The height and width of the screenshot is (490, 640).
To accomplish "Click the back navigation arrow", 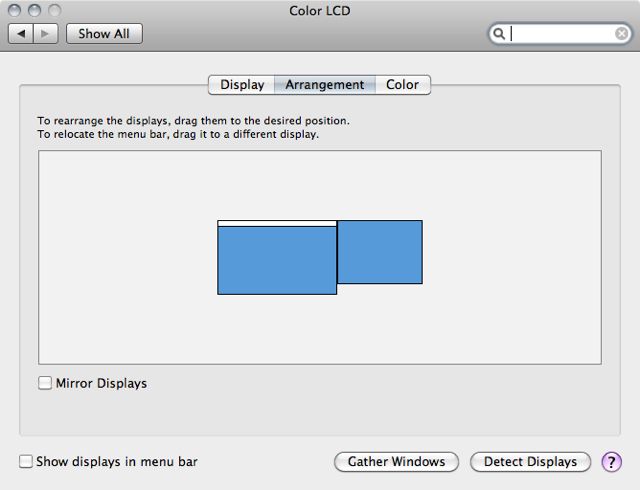I will click(x=21, y=33).
